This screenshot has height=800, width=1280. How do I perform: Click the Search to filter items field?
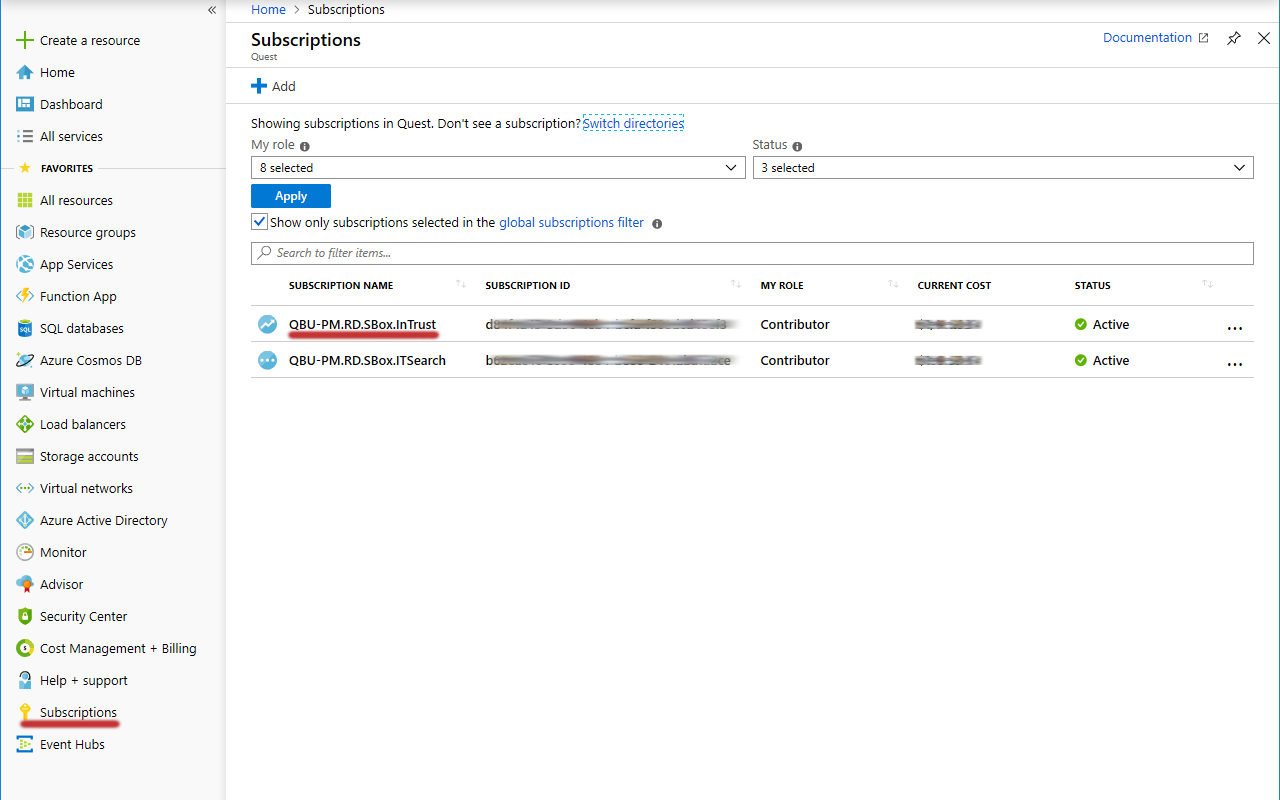coord(752,253)
